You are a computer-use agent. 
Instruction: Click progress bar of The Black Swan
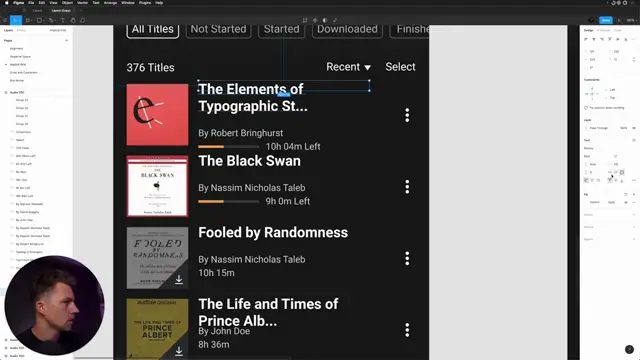[x=229, y=201]
